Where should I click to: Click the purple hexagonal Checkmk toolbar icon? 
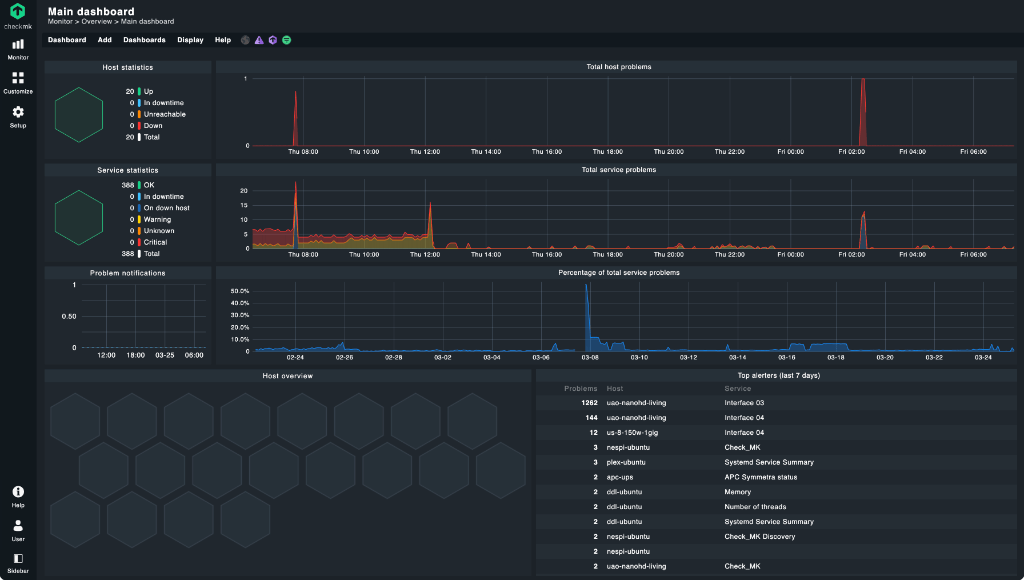coord(273,39)
